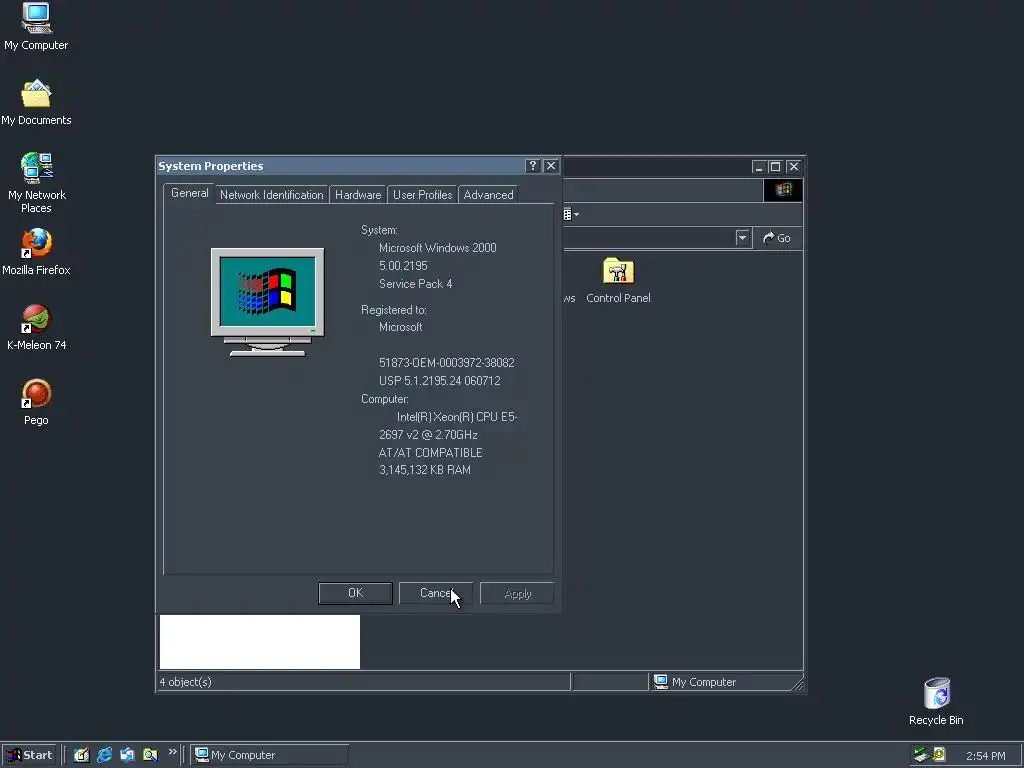This screenshot has width=1024, height=768.
Task: Click the 3,145,132 KB RAM text
Action: click(x=424, y=470)
